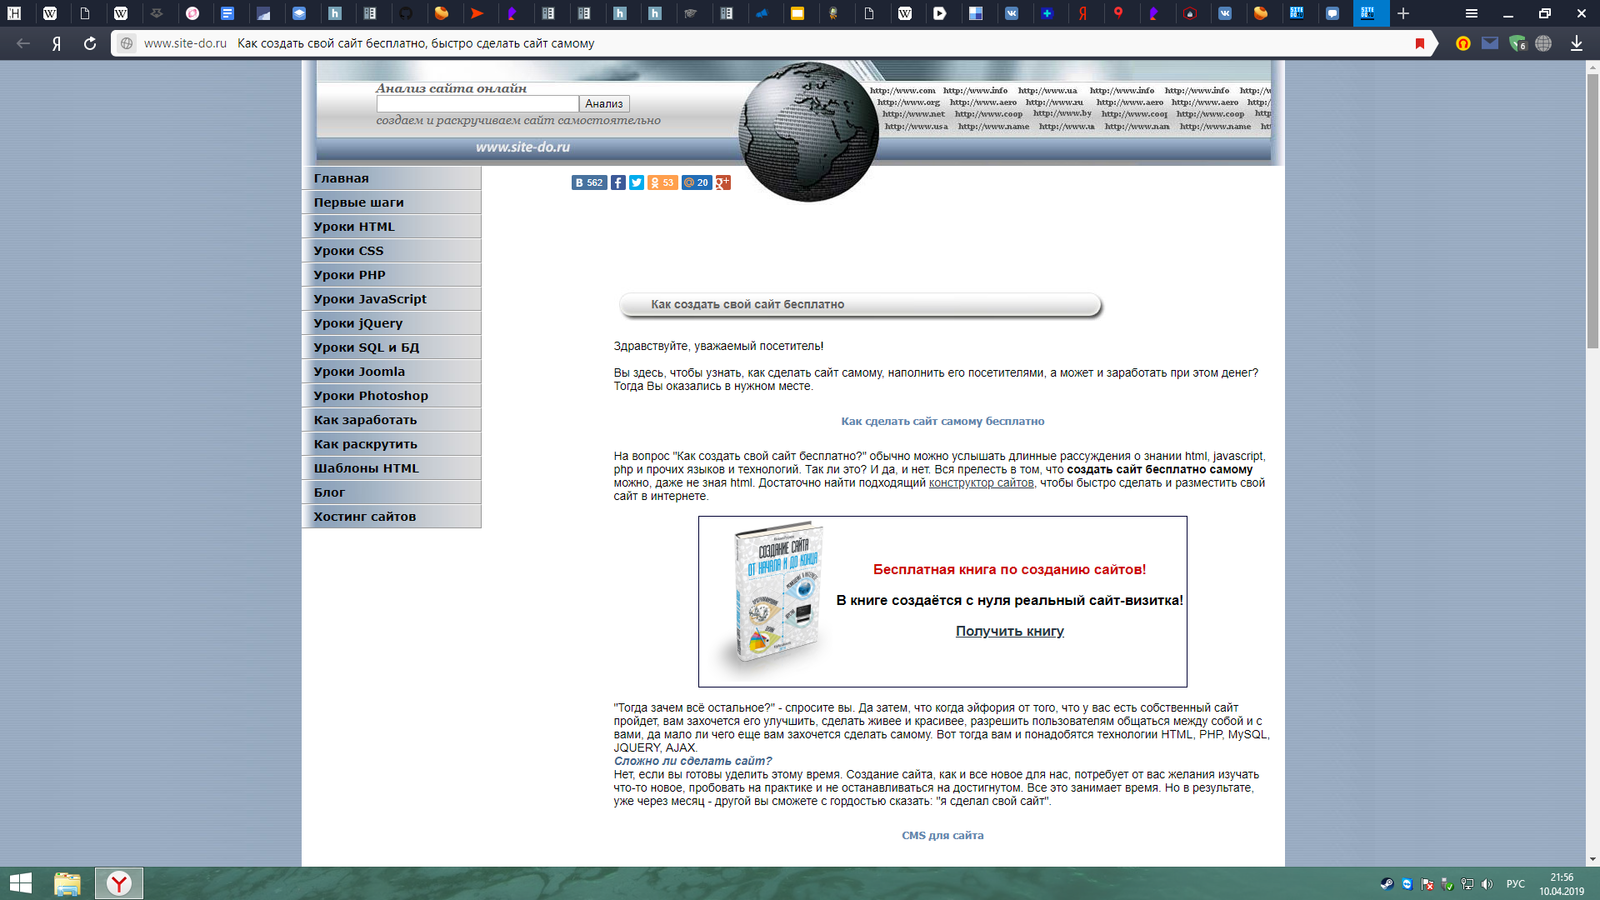The height and width of the screenshot is (900, 1600).
Task: Click the Анализ button
Action: tap(604, 104)
